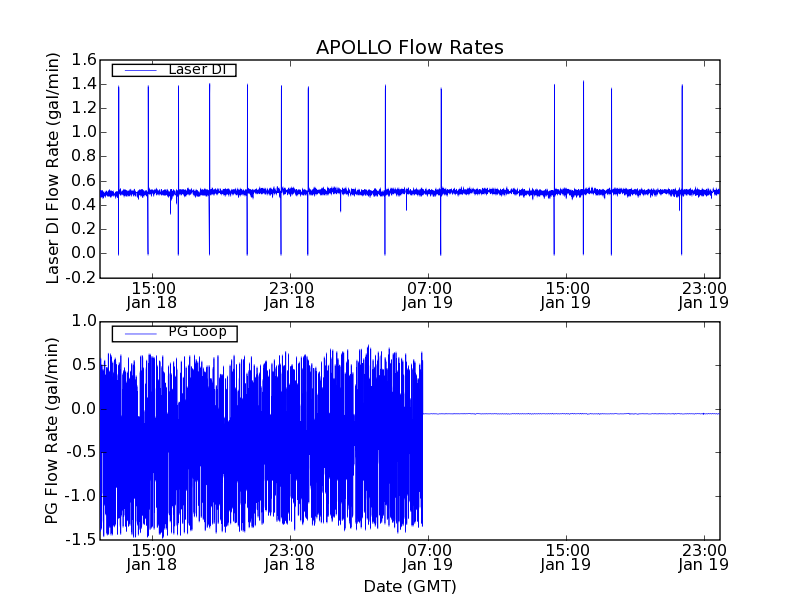Viewport: 800px width, 600px height.
Task: Click the 1.6 tick on the Laser DI axis
Action: [84, 60]
